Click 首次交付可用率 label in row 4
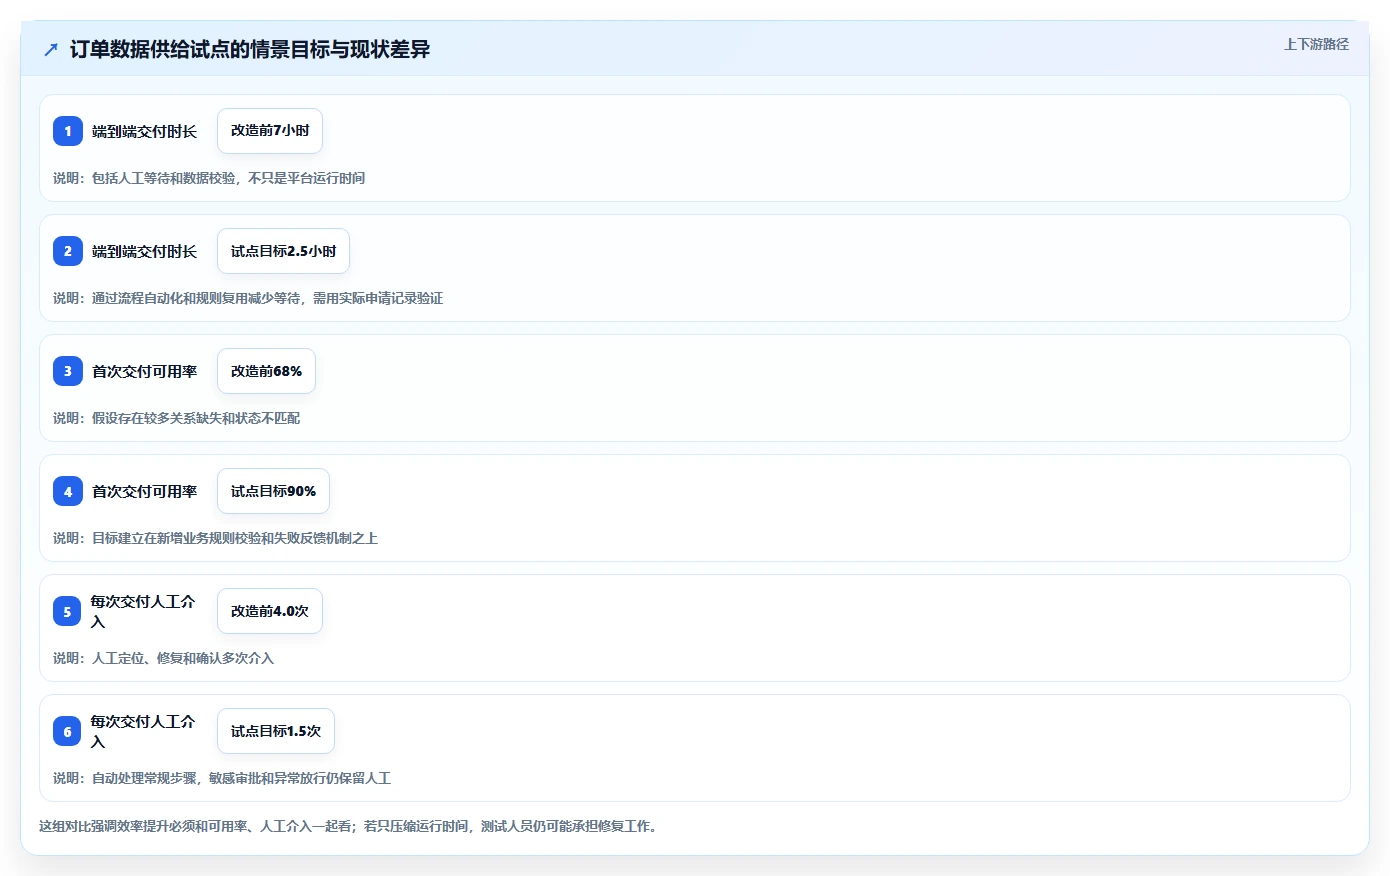The height and width of the screenshot is (876, 1390). [x=145, y=491]
